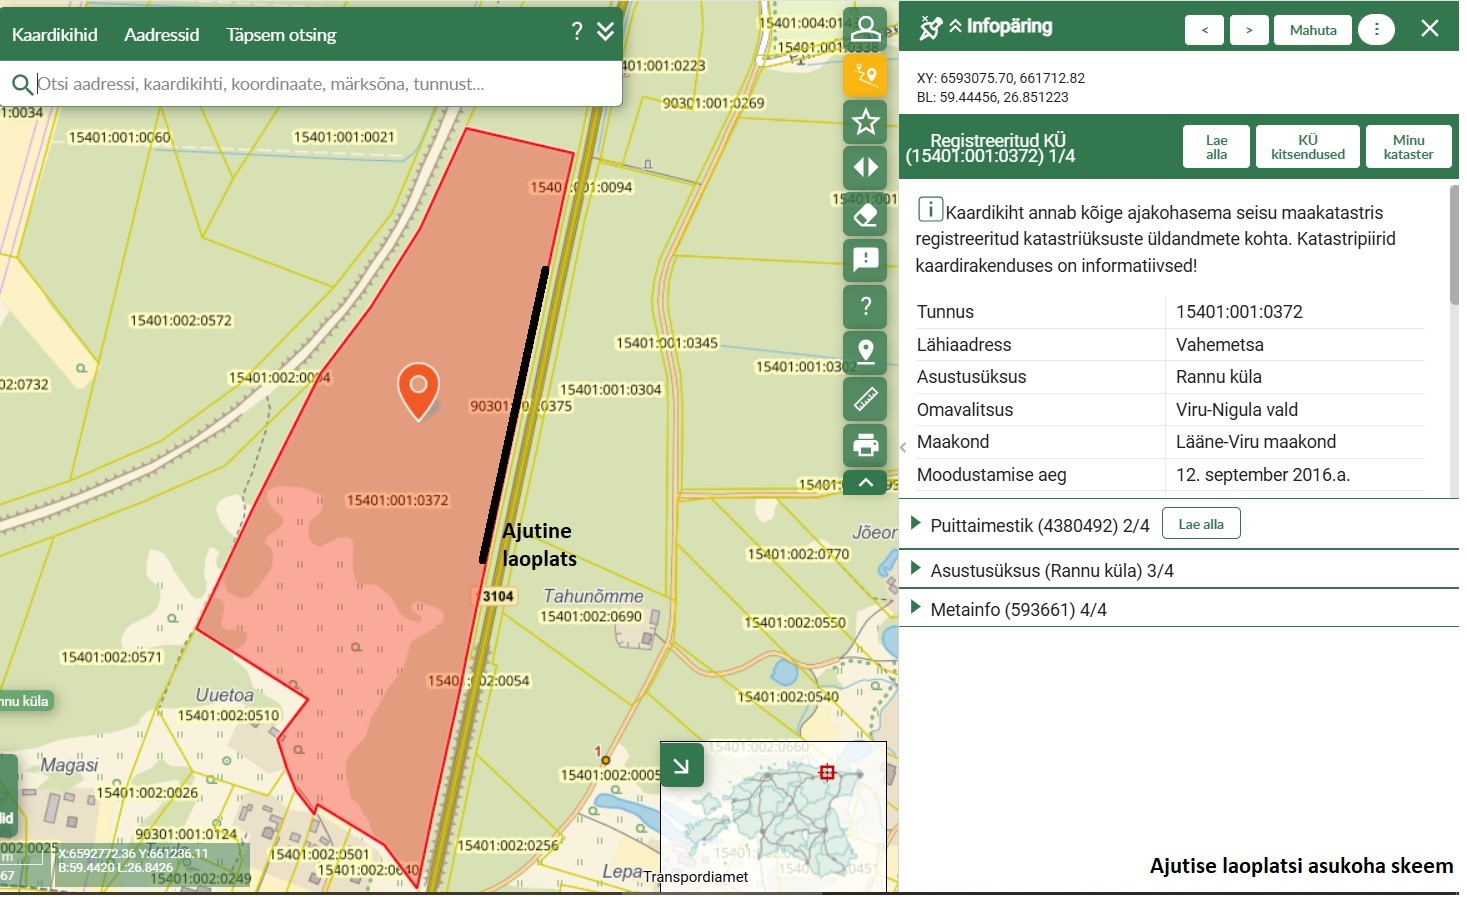Click the address search input field
Screen dimensions: 1467x897
click(320, 84)
